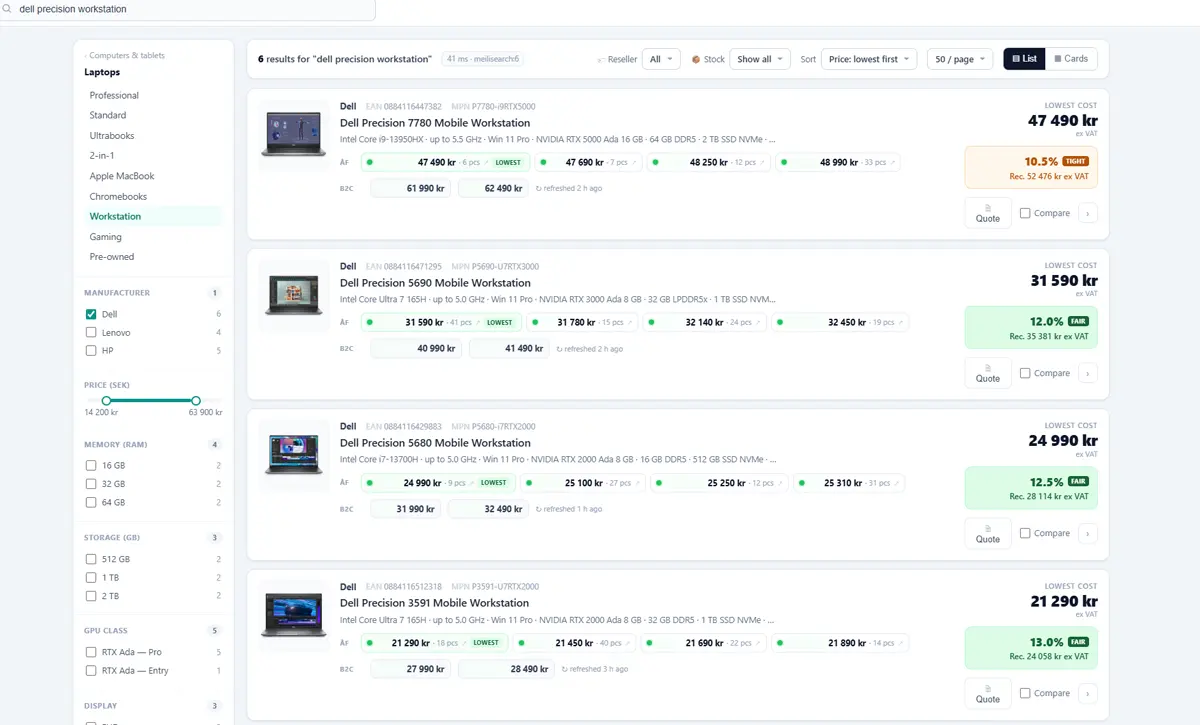Viewport: 1200px width, 725px height.
Task: Click the 10.5% TIGHT margin box
Action: 1031,168
